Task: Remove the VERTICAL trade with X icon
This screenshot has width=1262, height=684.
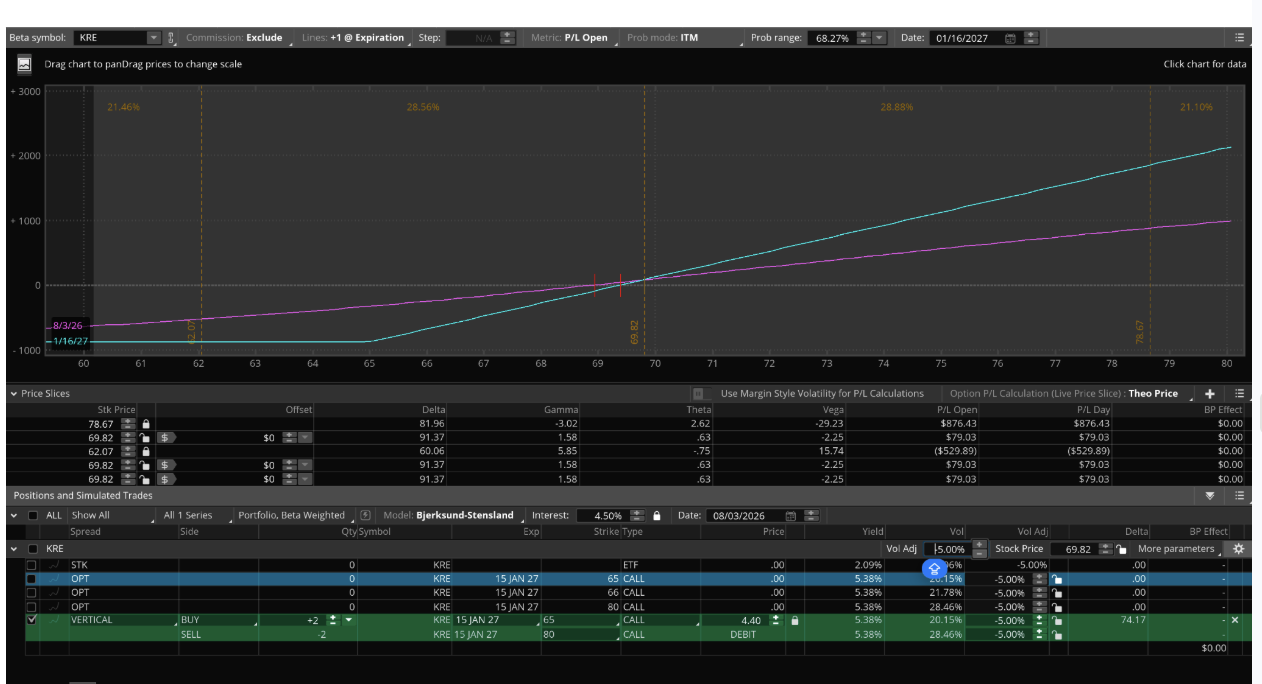Action: (1235, 620)
